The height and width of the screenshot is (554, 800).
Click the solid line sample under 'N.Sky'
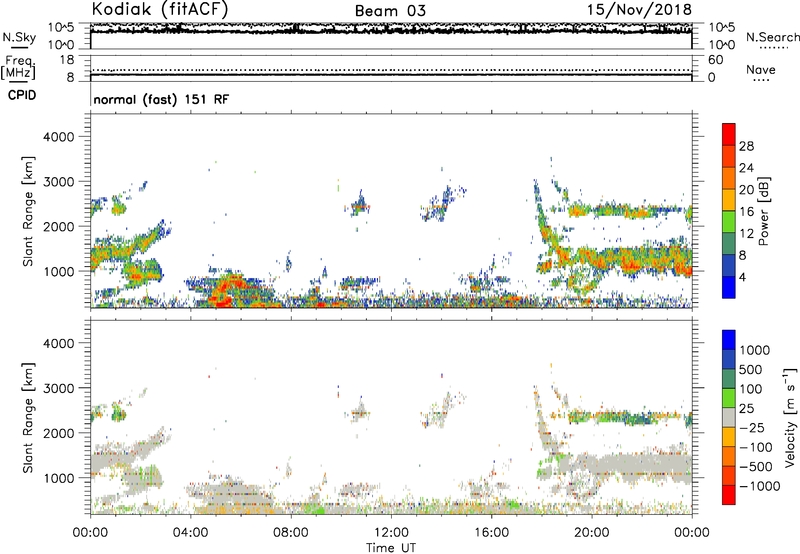pyautogui.click(x=19, y=48)
